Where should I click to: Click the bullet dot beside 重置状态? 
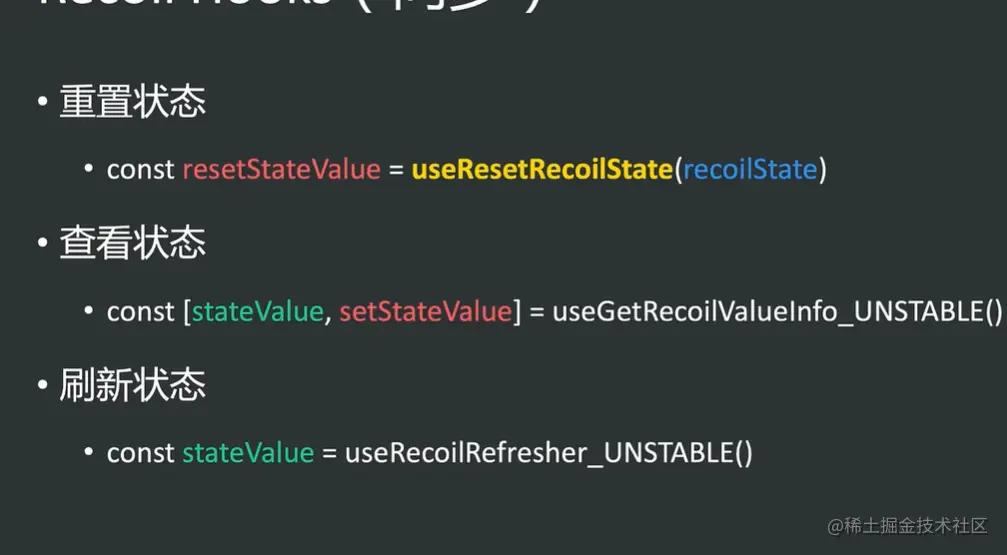(x=41, y=104)
